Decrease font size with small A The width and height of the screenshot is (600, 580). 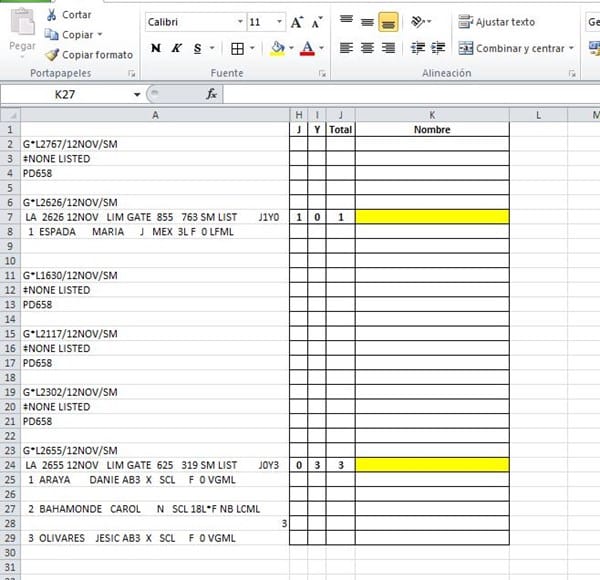pos(317,23)
